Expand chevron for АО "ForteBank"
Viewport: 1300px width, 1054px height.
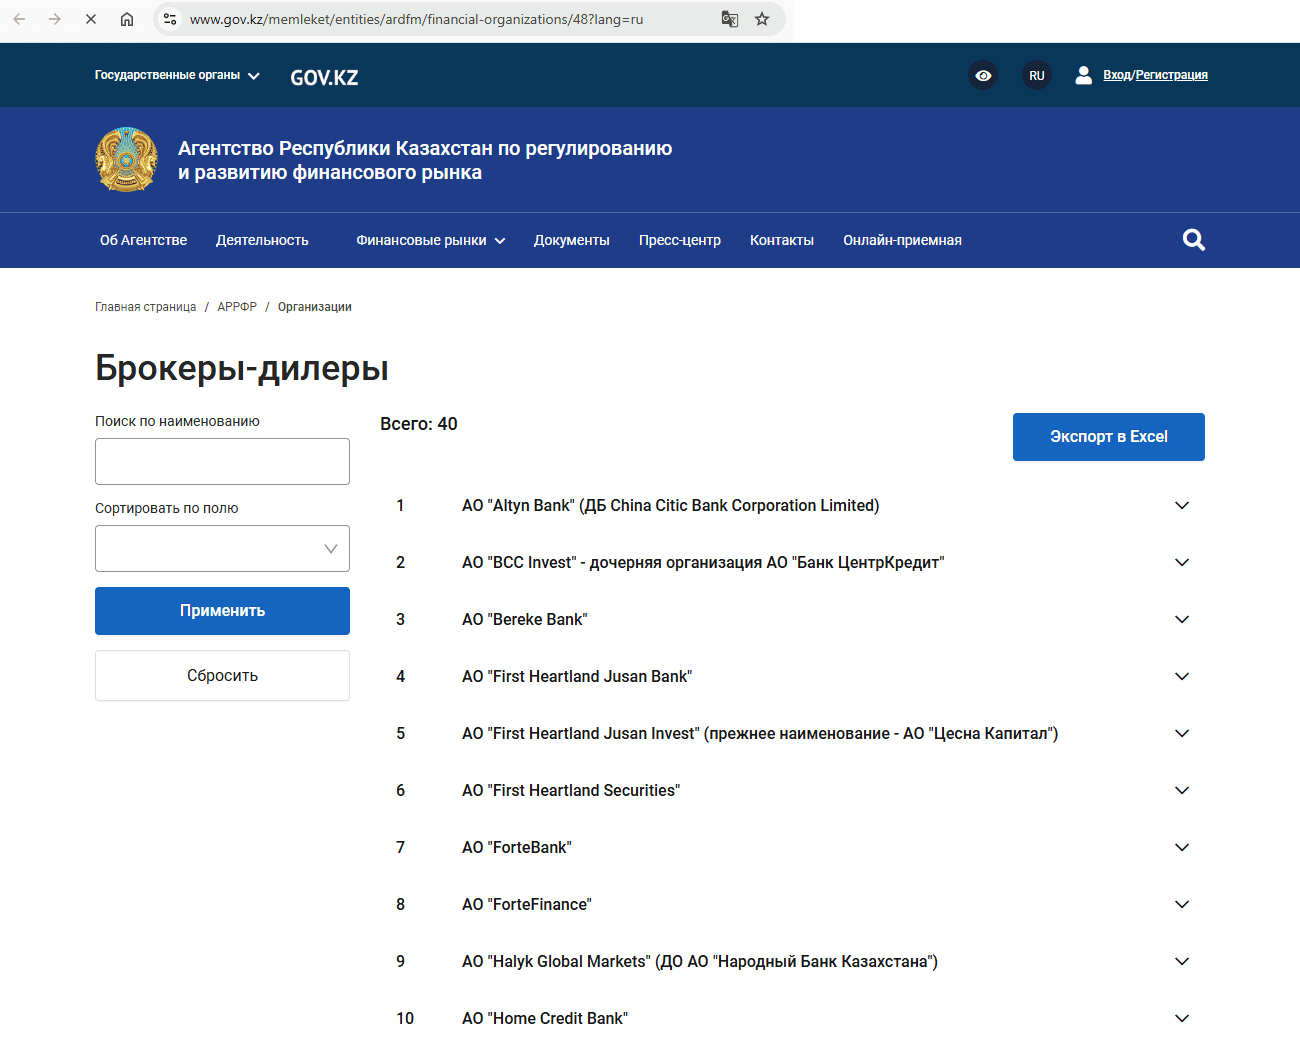pyautogui.click(x=1182, y=847)
